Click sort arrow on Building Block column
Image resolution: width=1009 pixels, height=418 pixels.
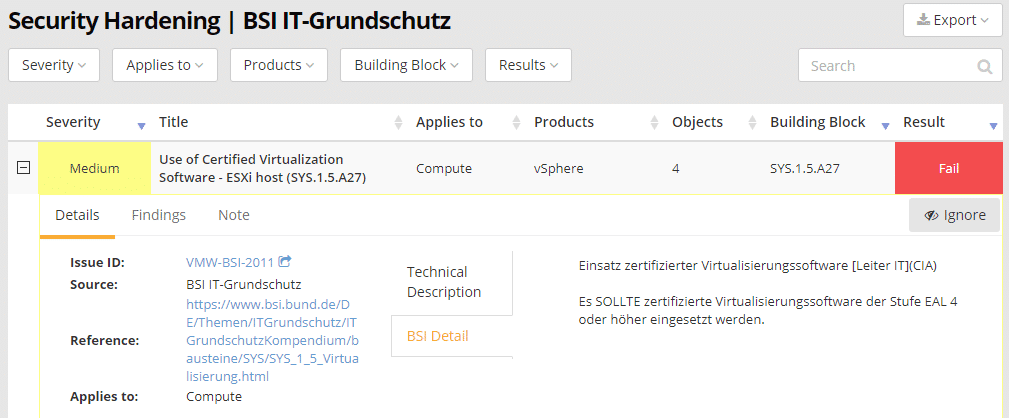[885, 127]
